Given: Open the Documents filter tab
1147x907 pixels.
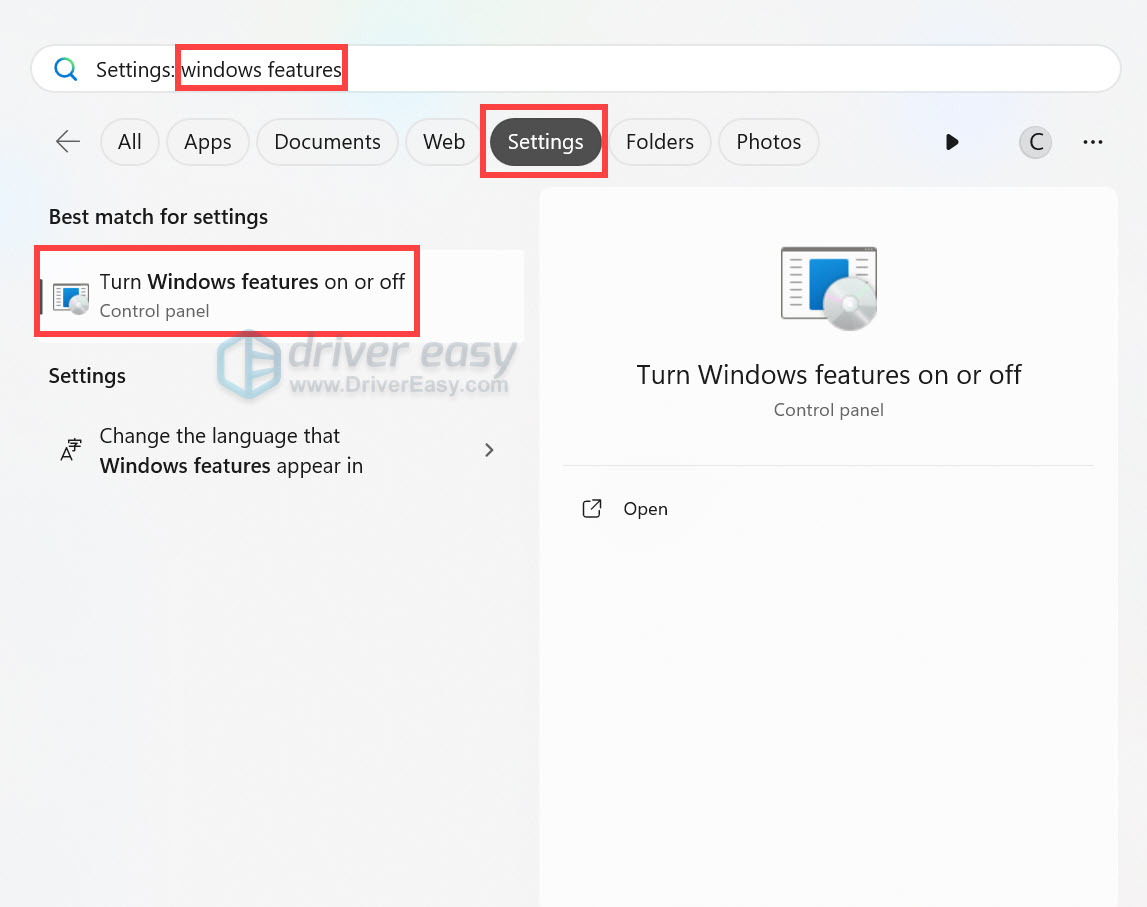Looking at the screenshot, I should (327, 142).
